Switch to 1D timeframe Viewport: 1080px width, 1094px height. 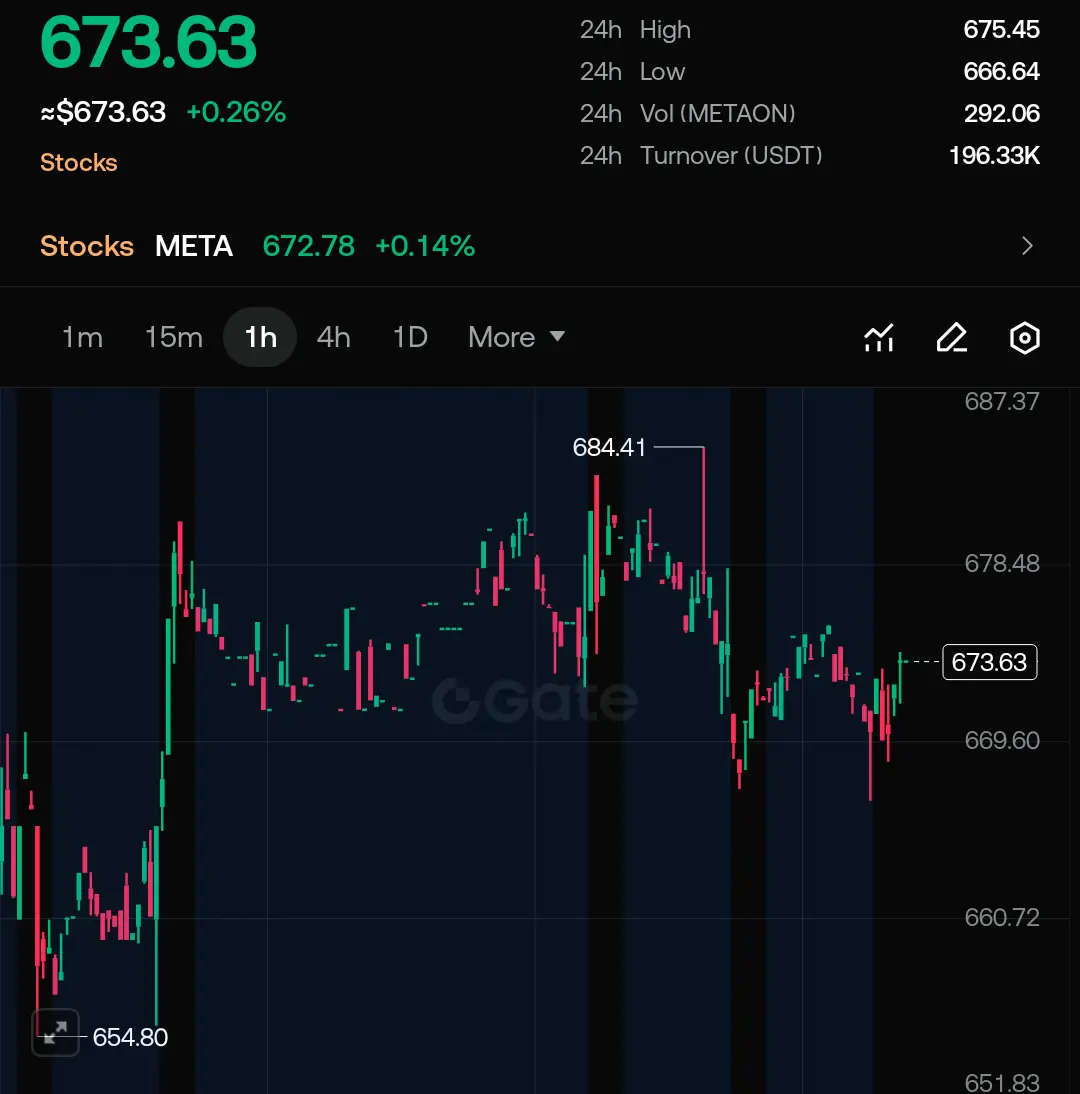coord(410,337)
